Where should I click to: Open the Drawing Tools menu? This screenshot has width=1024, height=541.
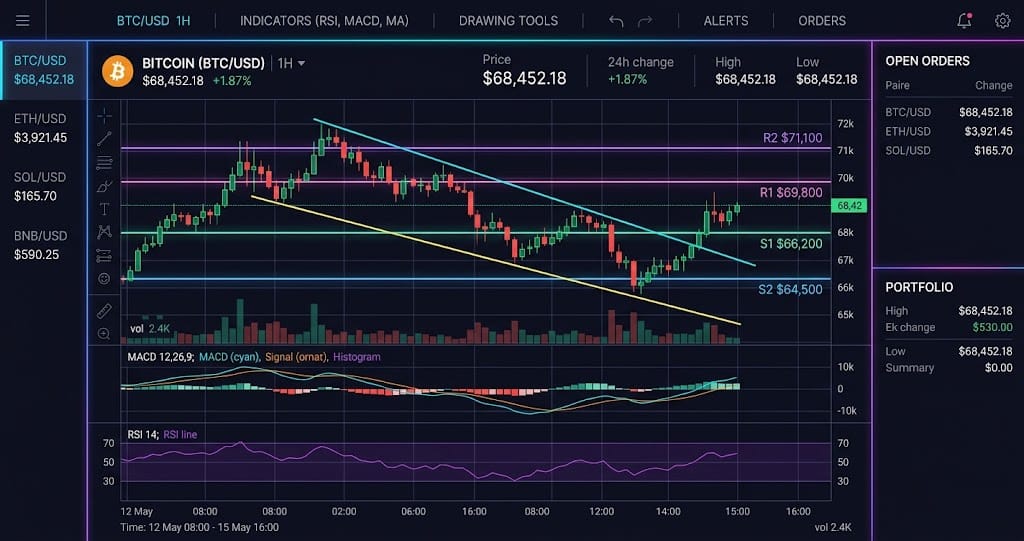508,21
